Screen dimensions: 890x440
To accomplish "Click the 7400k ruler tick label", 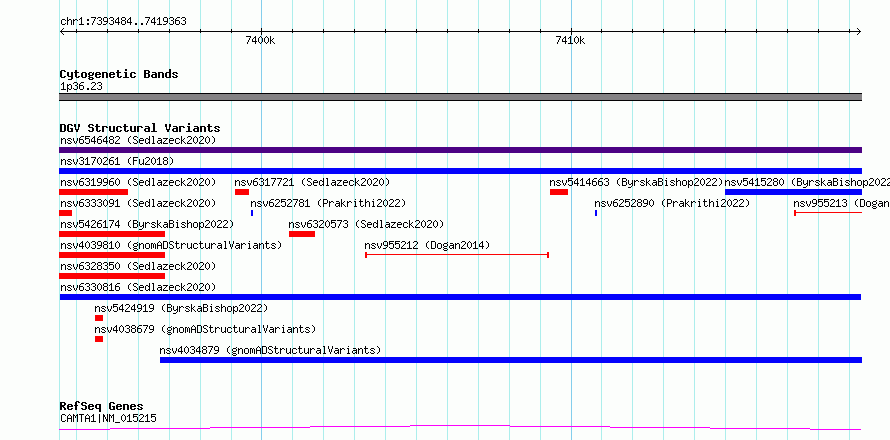I will point(260,41).
